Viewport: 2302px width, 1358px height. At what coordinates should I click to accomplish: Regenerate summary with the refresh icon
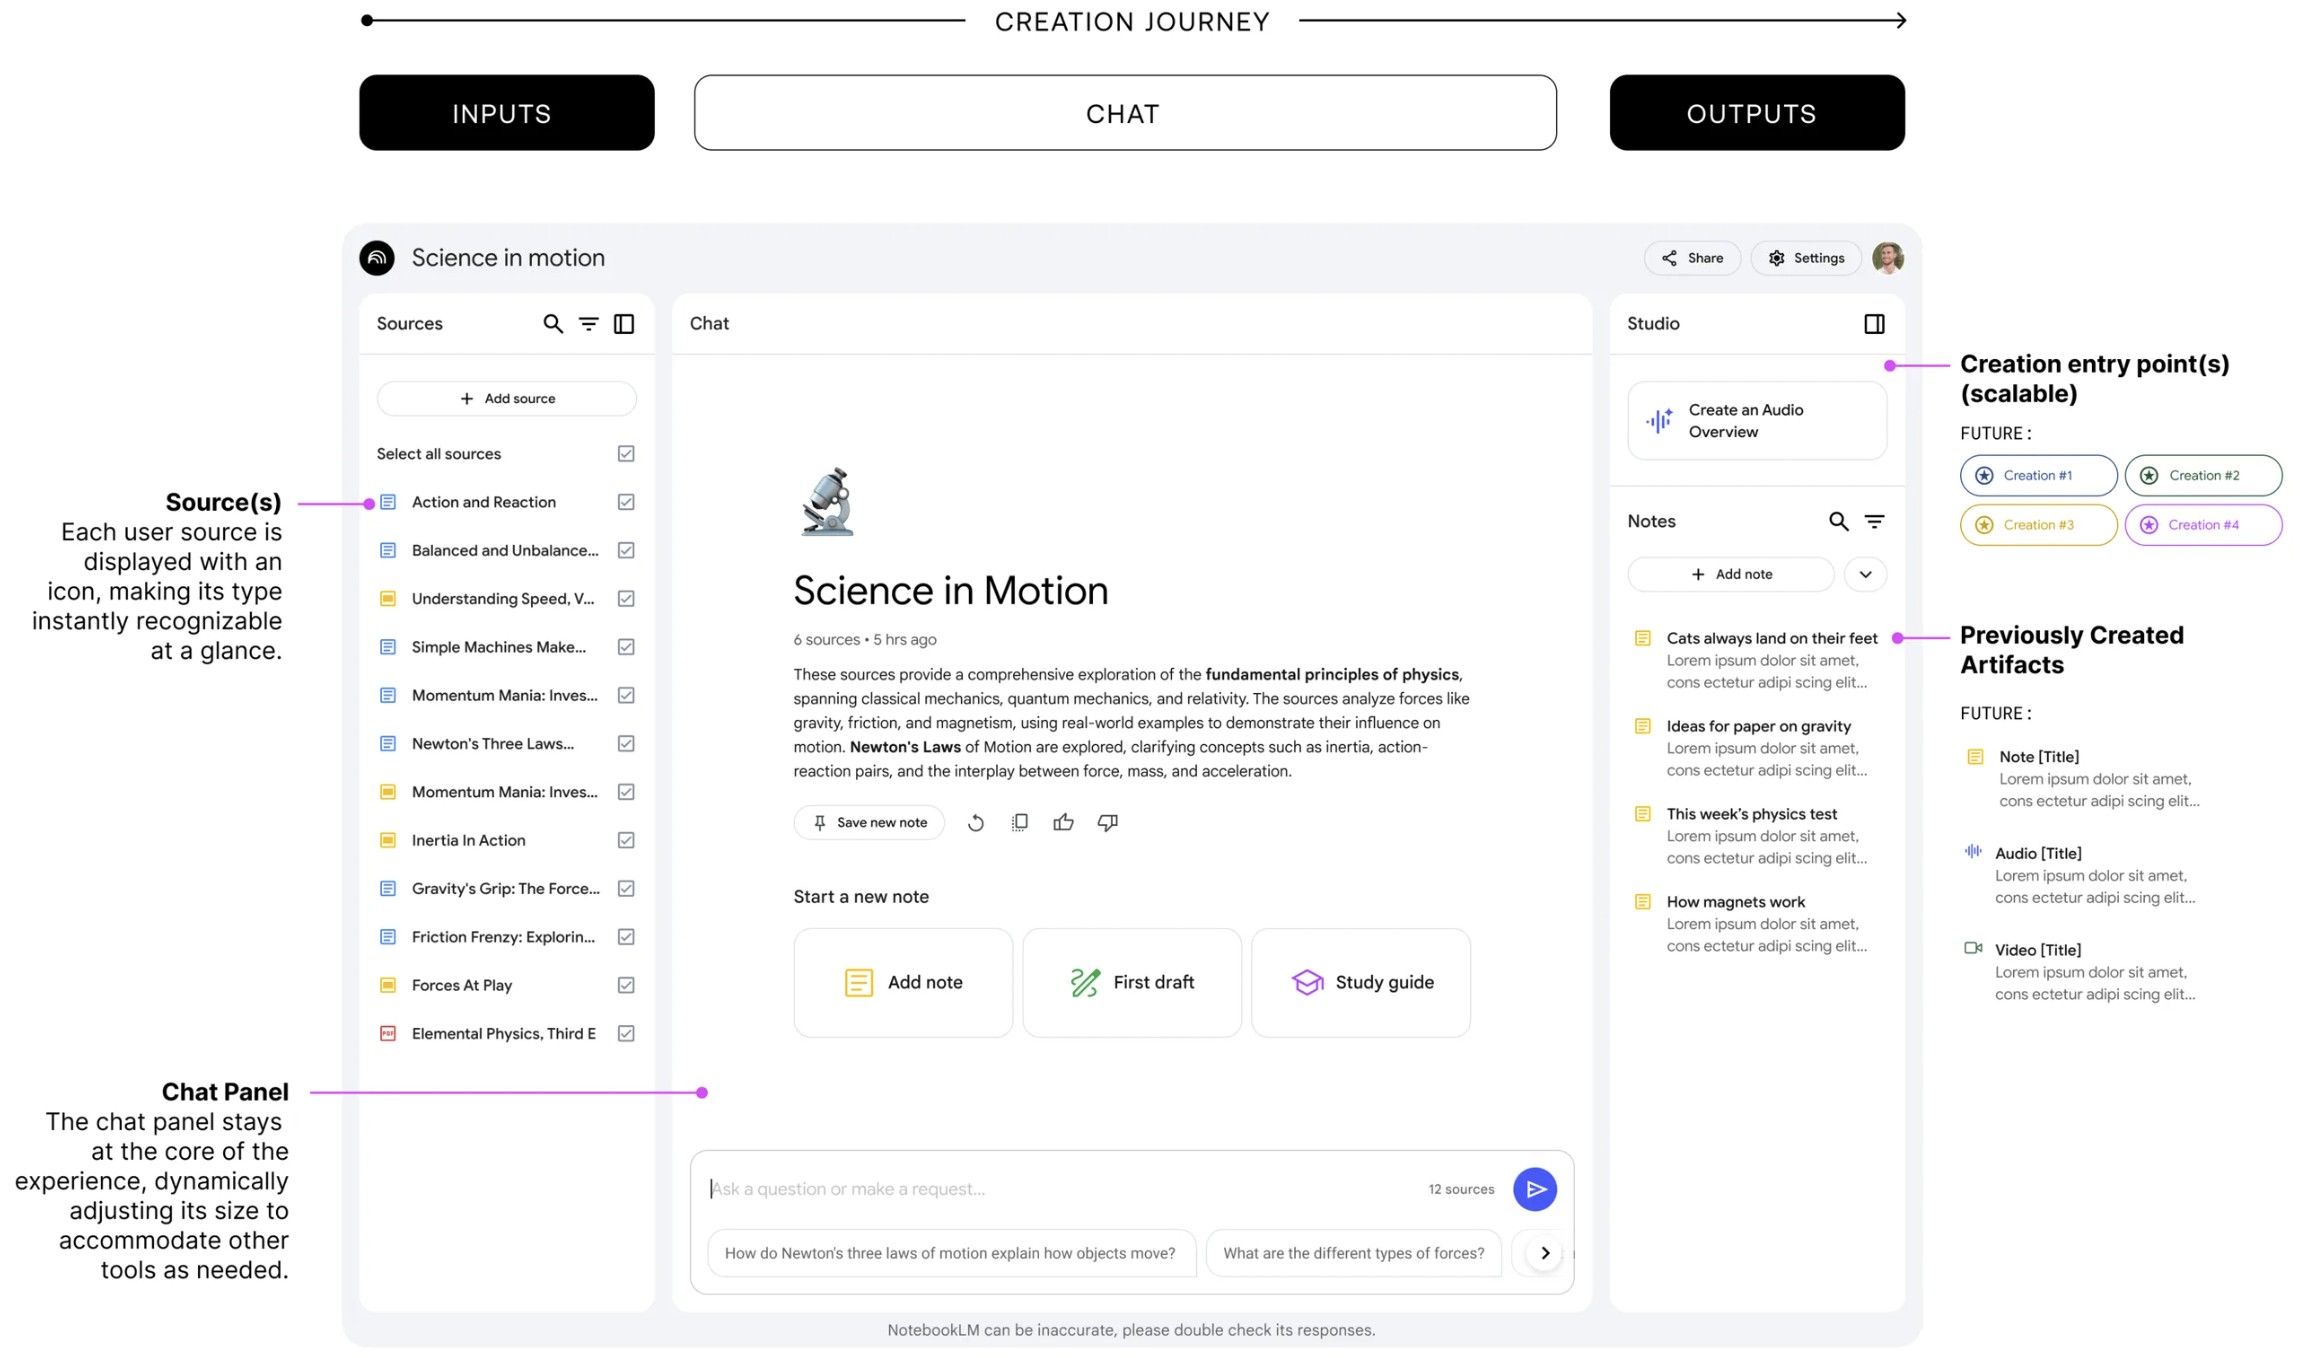tap(976, 822)
